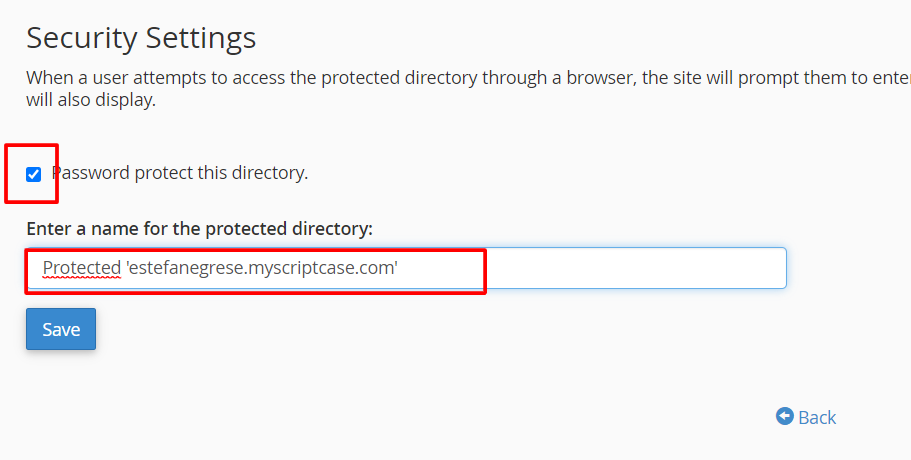Click the 'Security Settings' heading

(x=141, y=38)
